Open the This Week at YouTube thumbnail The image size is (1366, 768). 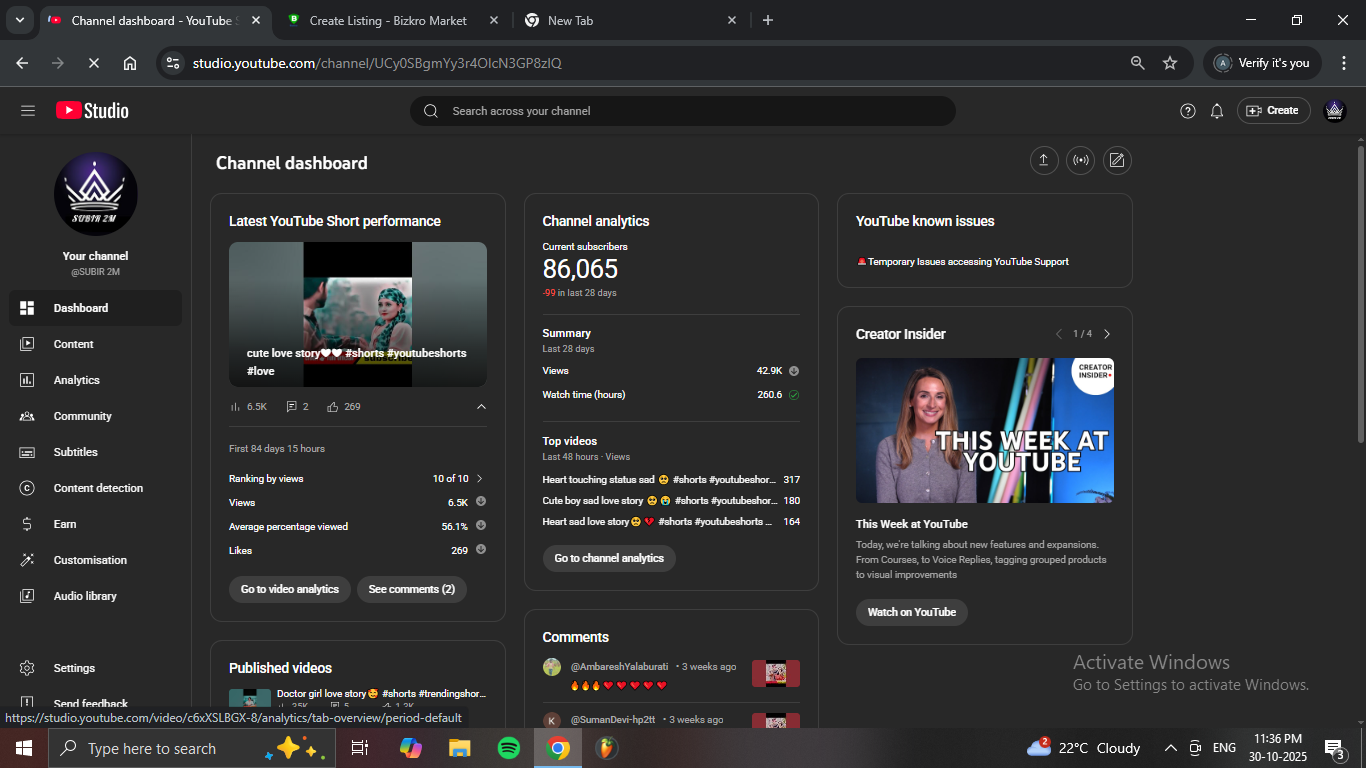984,430
